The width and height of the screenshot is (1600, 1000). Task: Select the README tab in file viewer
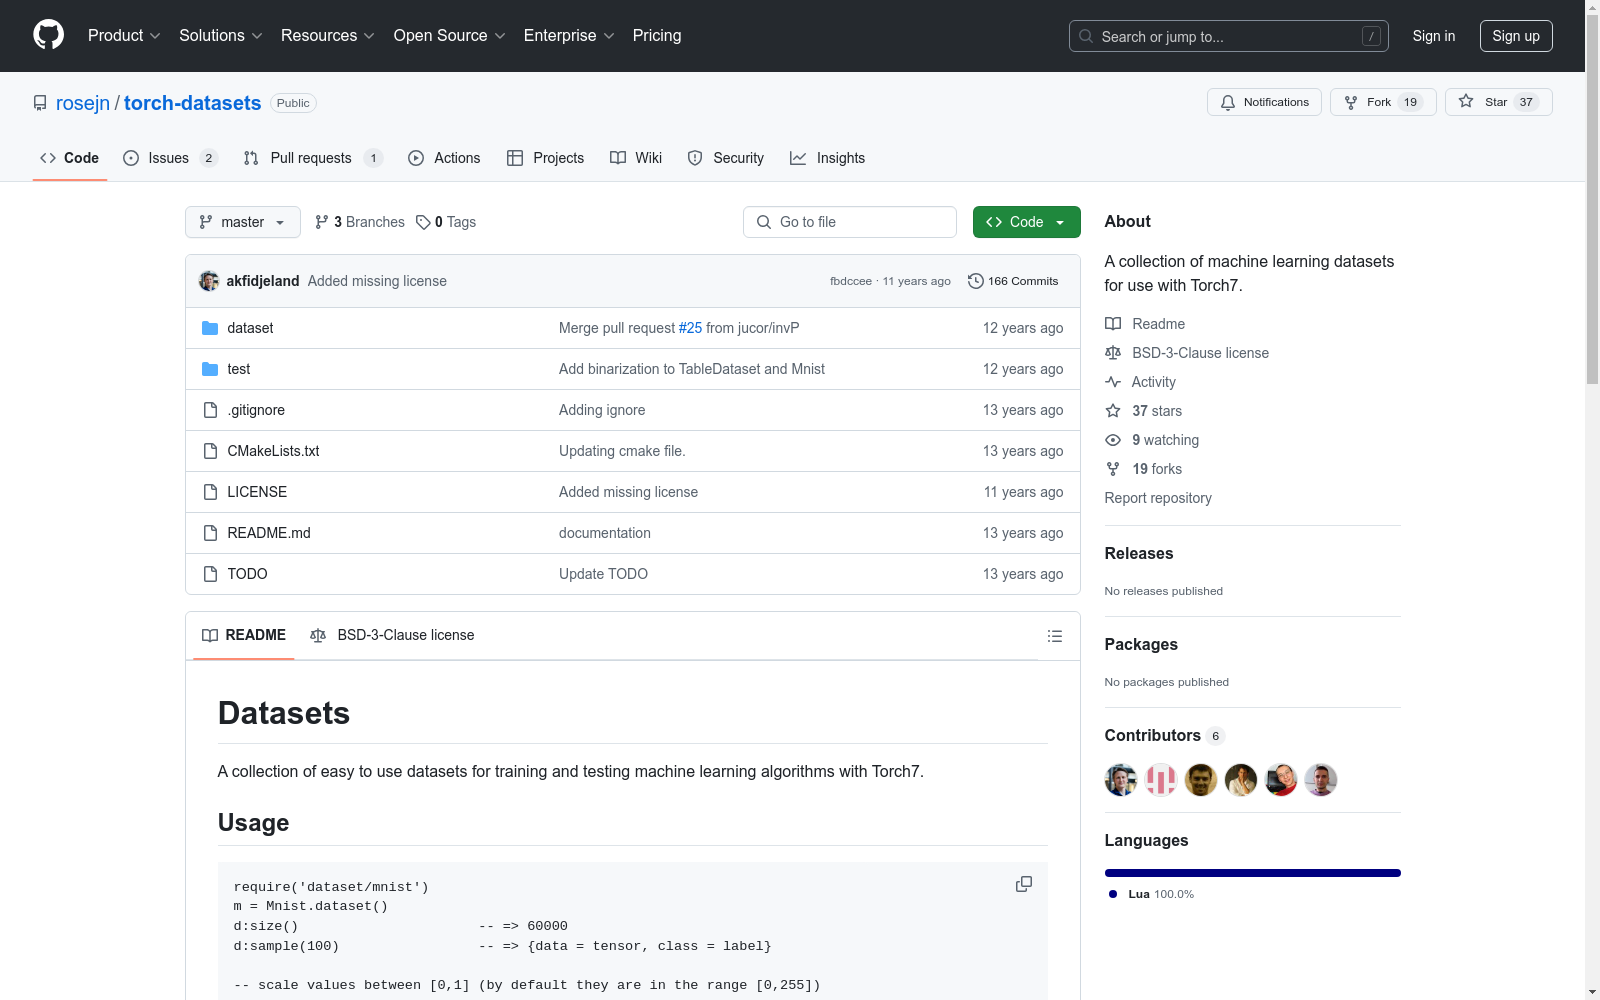click(244, 636)
